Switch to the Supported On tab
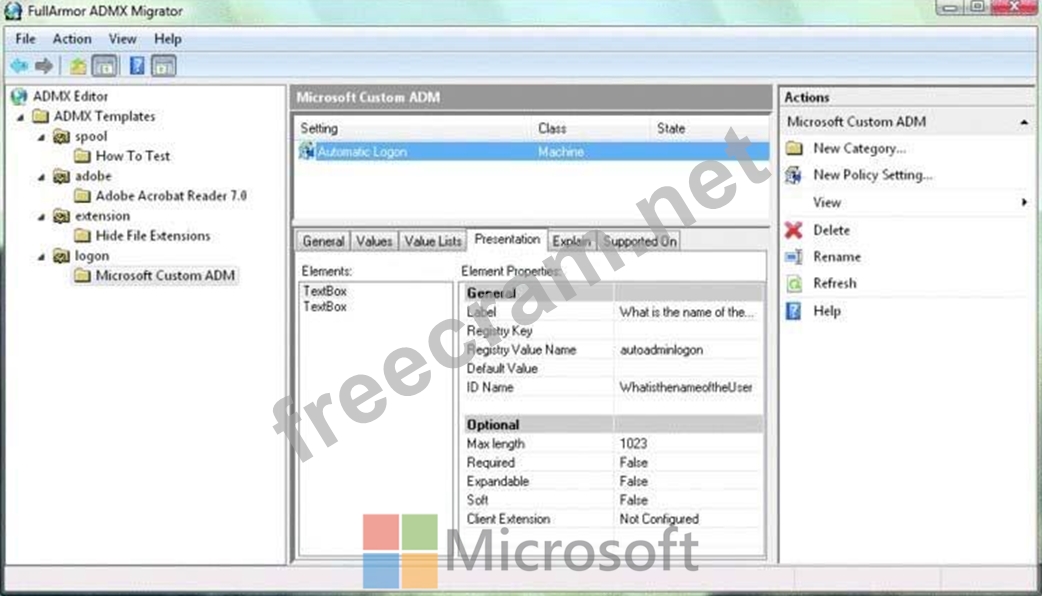Viewport: 1042px width, 596px height. coord(639,241)
